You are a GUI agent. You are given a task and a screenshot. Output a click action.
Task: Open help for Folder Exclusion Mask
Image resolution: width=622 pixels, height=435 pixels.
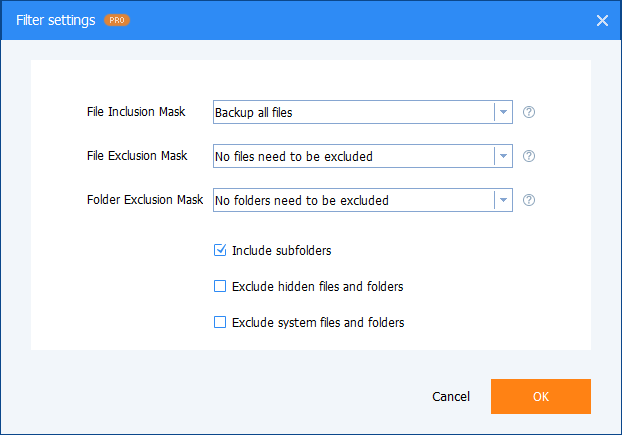pyautogui.click(x=529, y=200)
